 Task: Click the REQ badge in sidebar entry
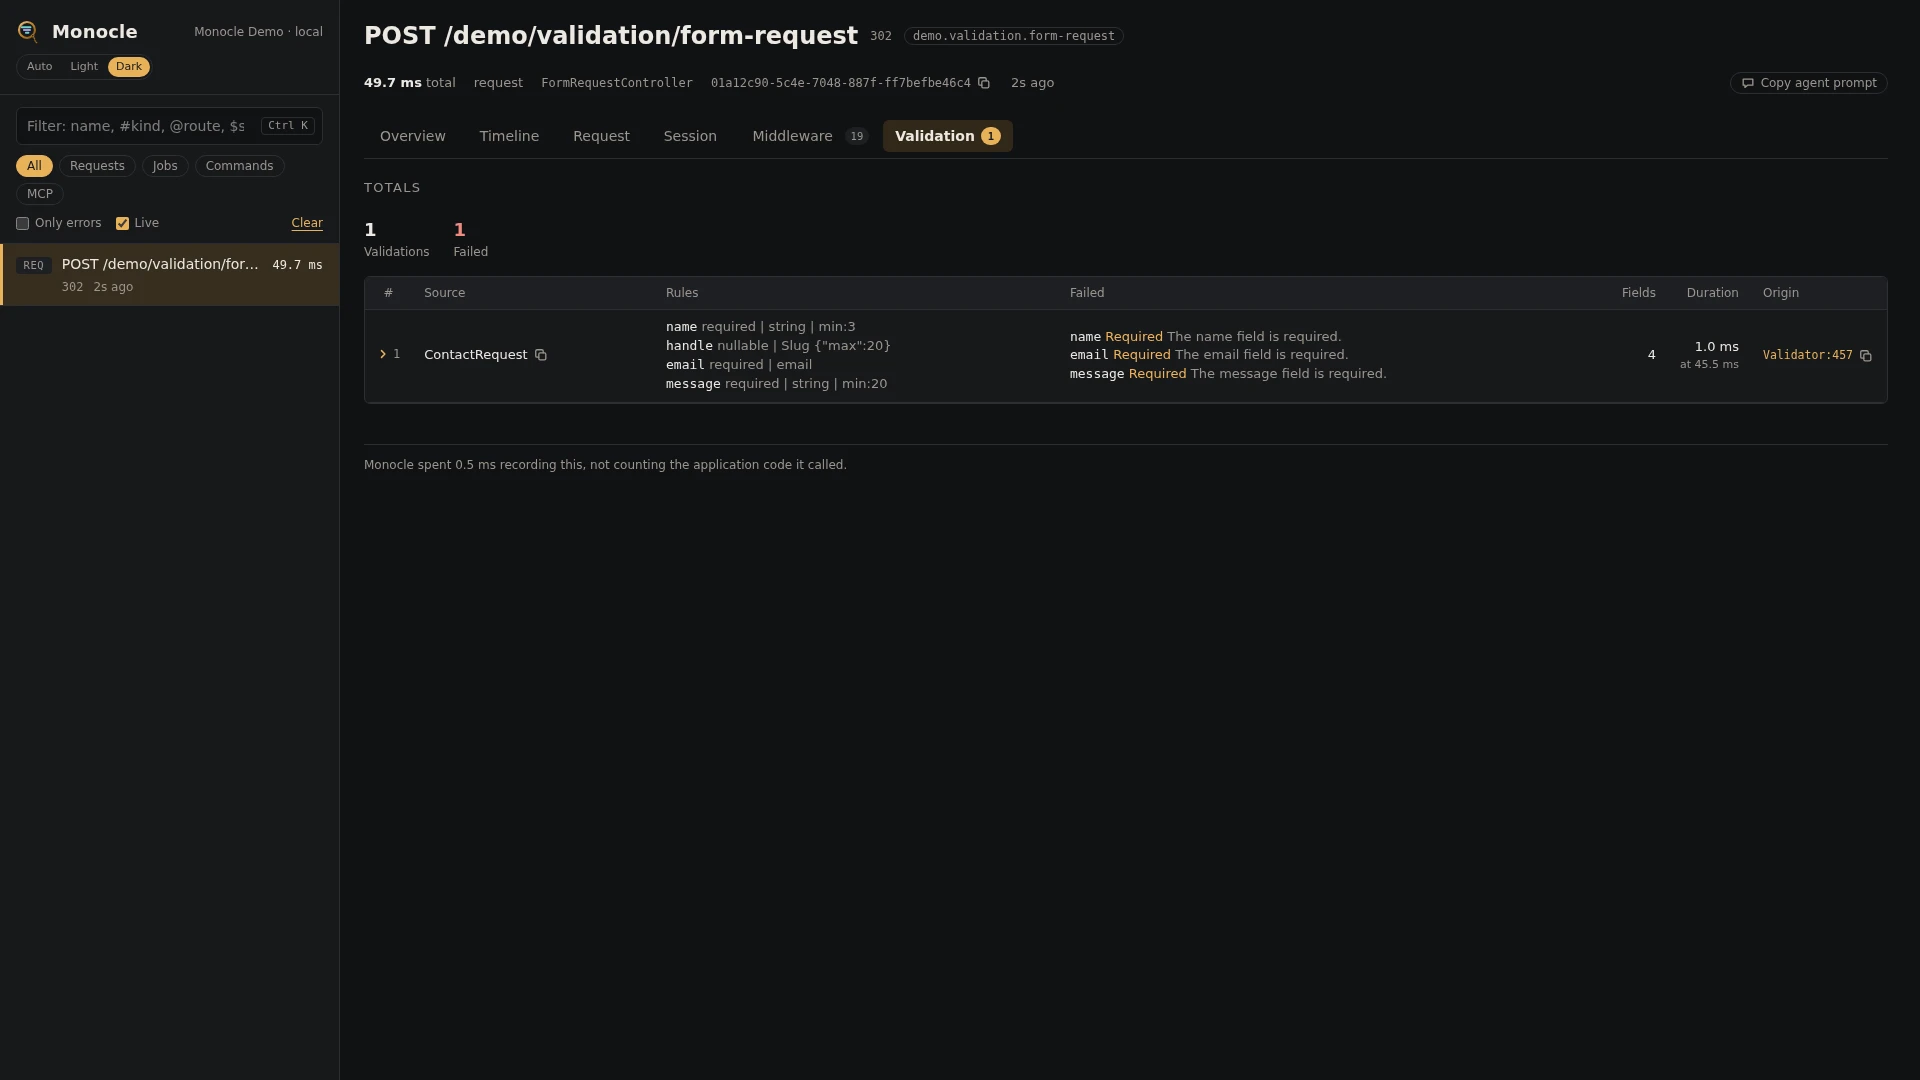tap(34, 265)
